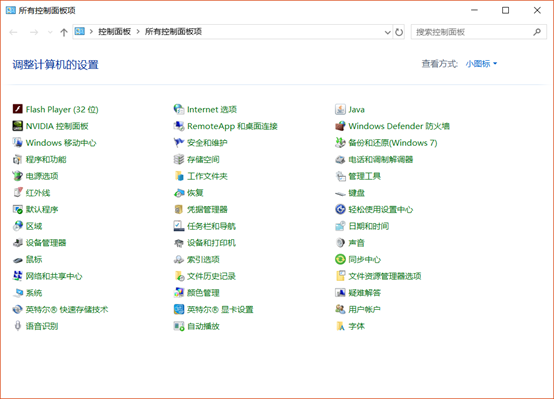Open the Flash Player (32 位) icon
Image resolution: width=554 pixels, height=399 pixels.
[18, 109]
